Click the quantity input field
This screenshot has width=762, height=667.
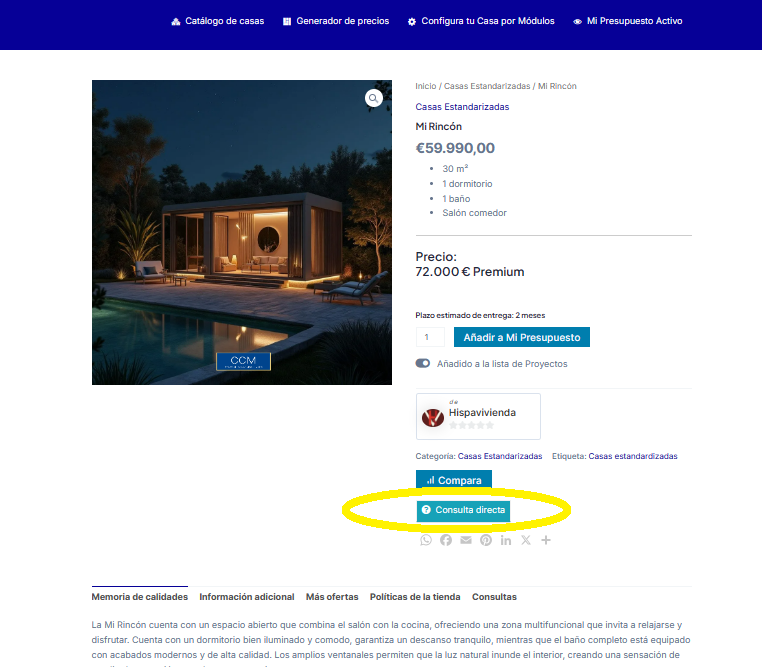[x=430, y=337]
